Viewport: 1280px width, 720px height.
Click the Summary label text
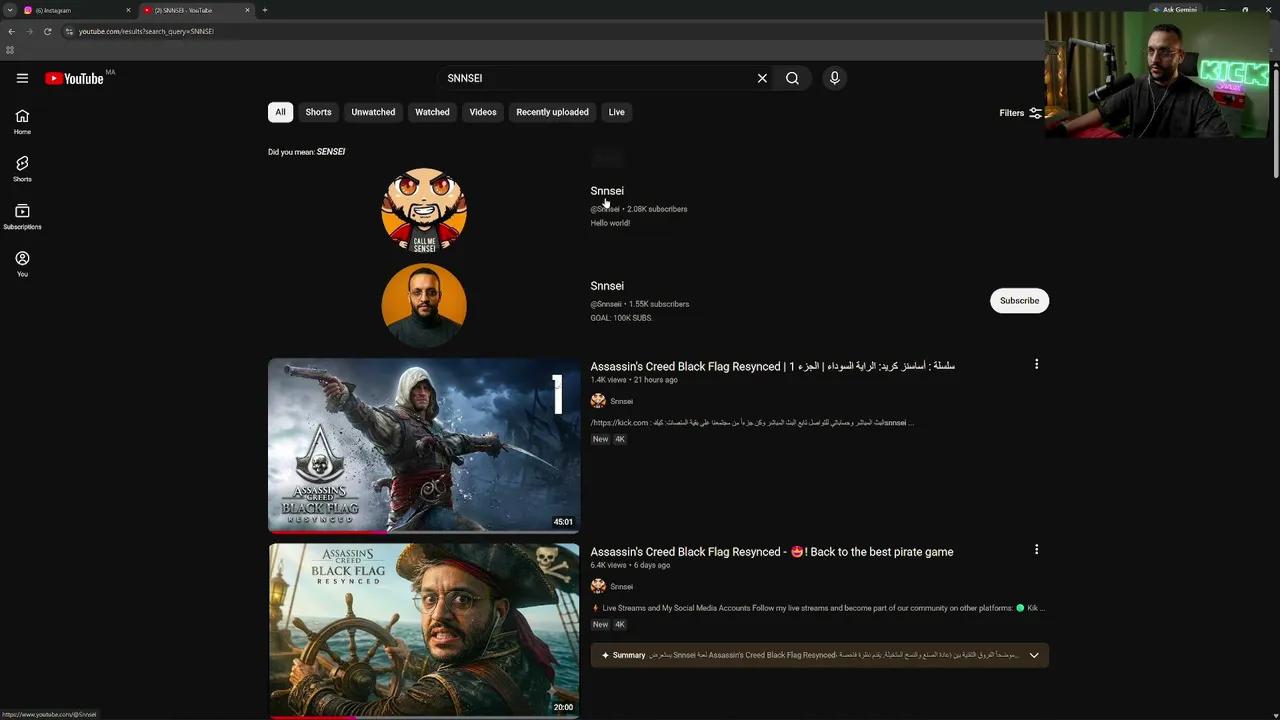coord(629,655)
